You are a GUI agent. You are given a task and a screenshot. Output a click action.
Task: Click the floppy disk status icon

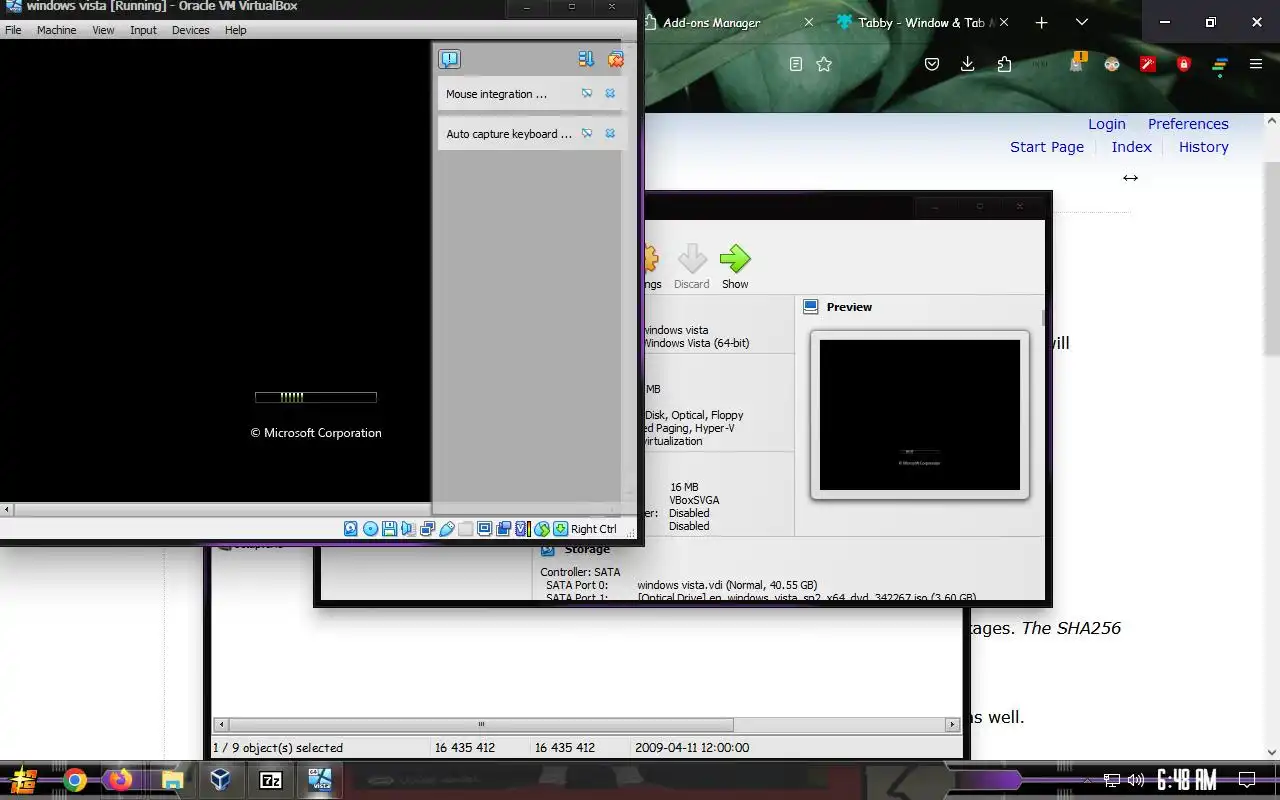coord(389,529)
